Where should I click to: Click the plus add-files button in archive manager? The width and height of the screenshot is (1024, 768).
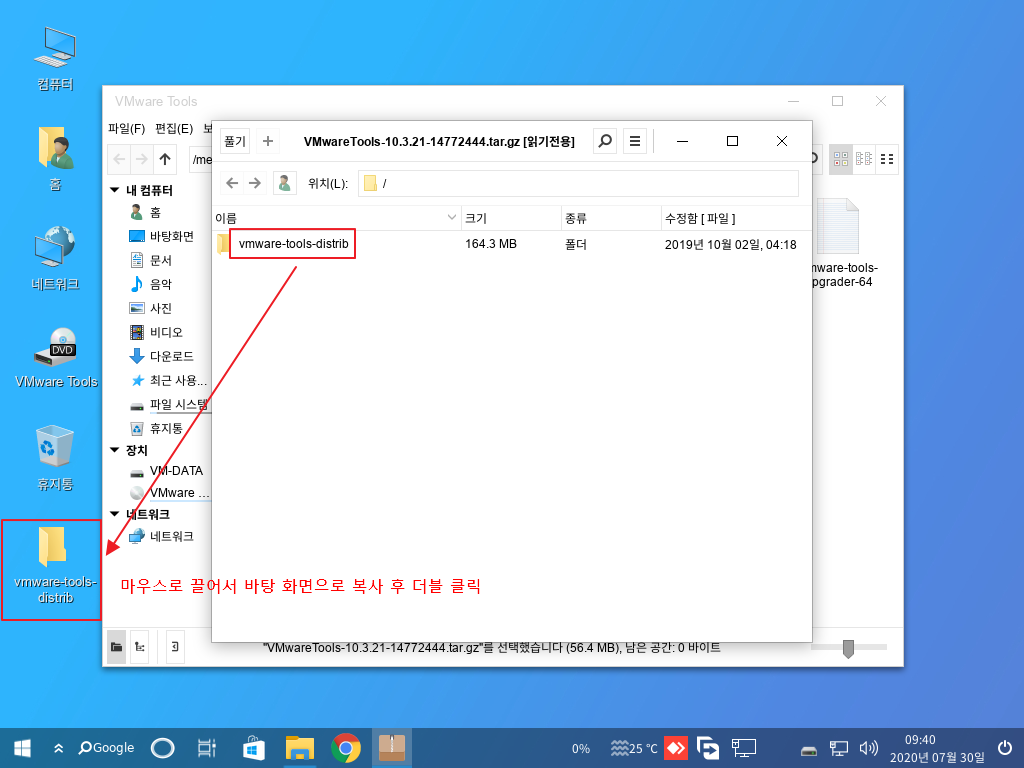point(268,141)
